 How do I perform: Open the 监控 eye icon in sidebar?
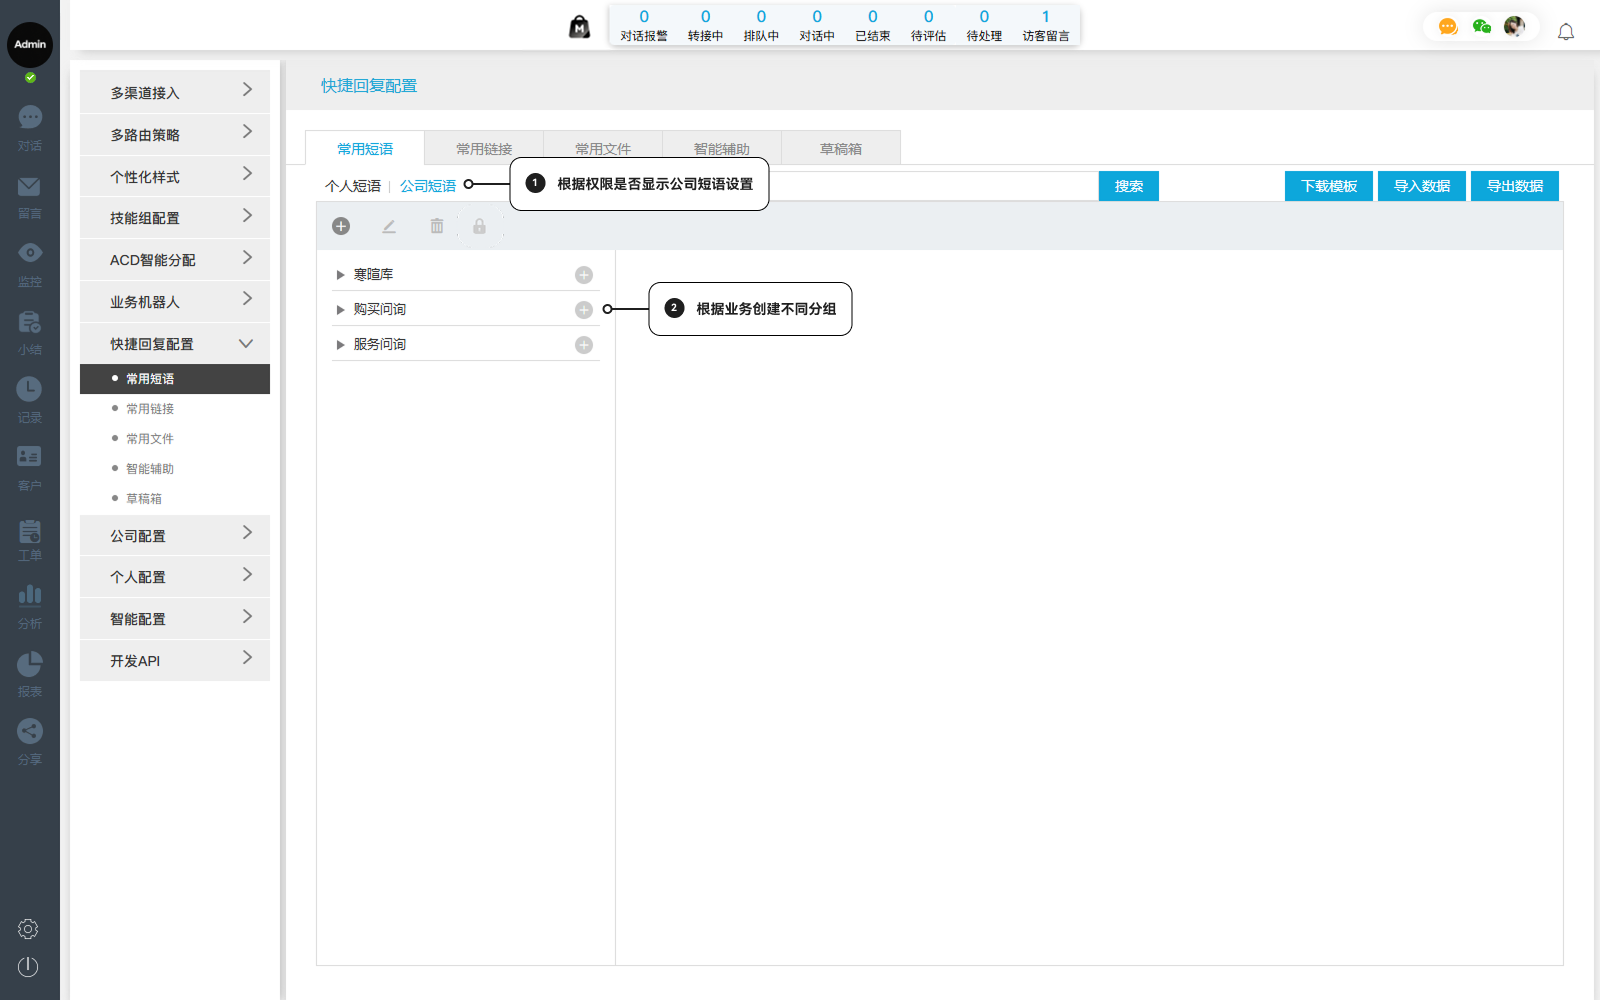click(30, 253)
